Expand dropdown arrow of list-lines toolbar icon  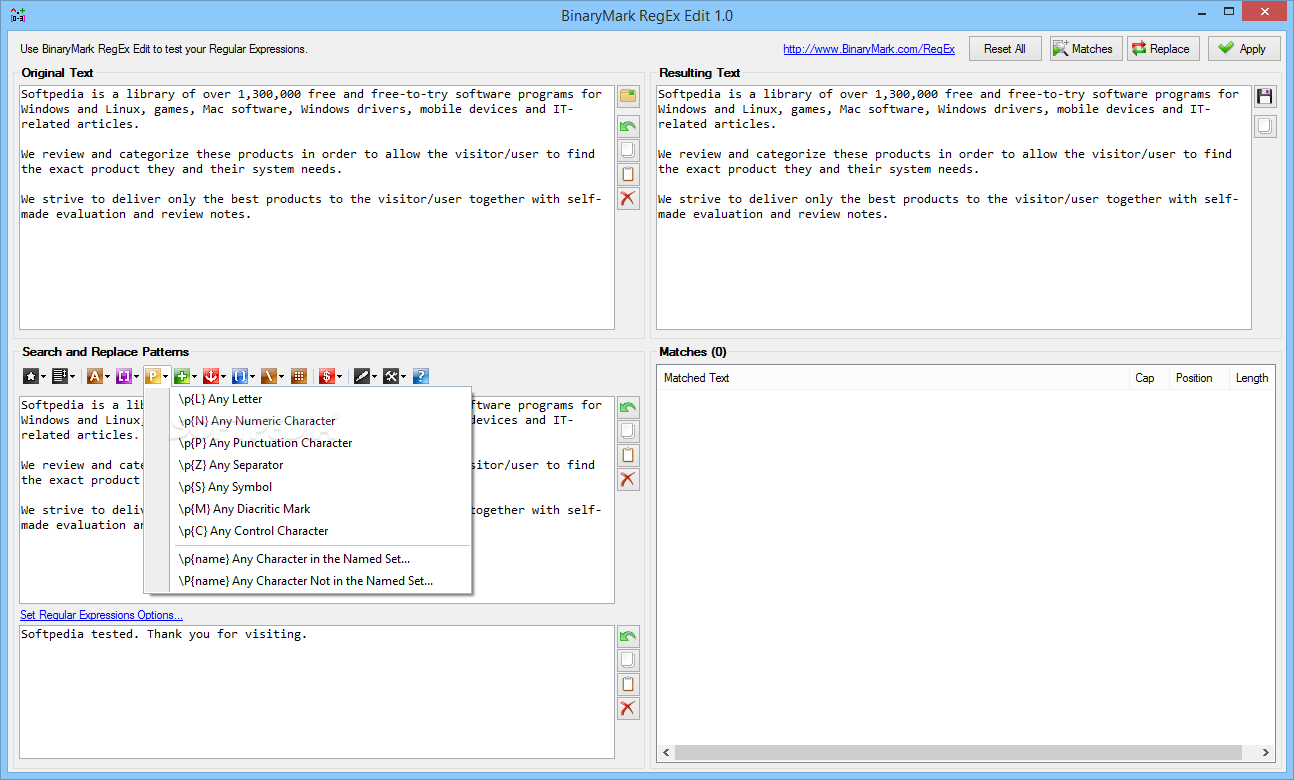(73, 377)
